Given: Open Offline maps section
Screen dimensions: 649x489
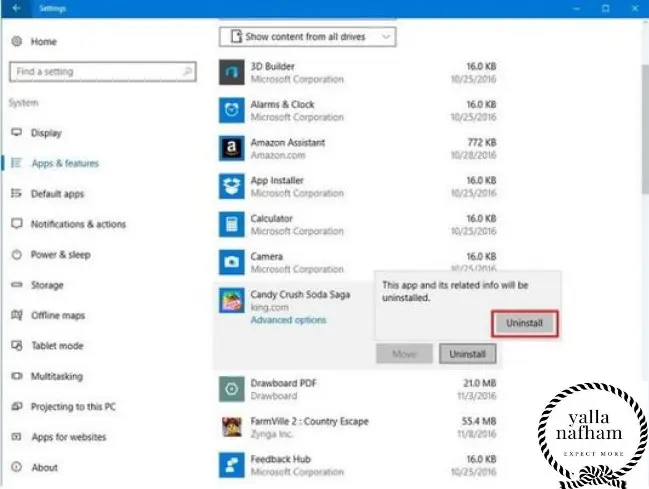Looking at the screenshot, I should click(58, 316).
